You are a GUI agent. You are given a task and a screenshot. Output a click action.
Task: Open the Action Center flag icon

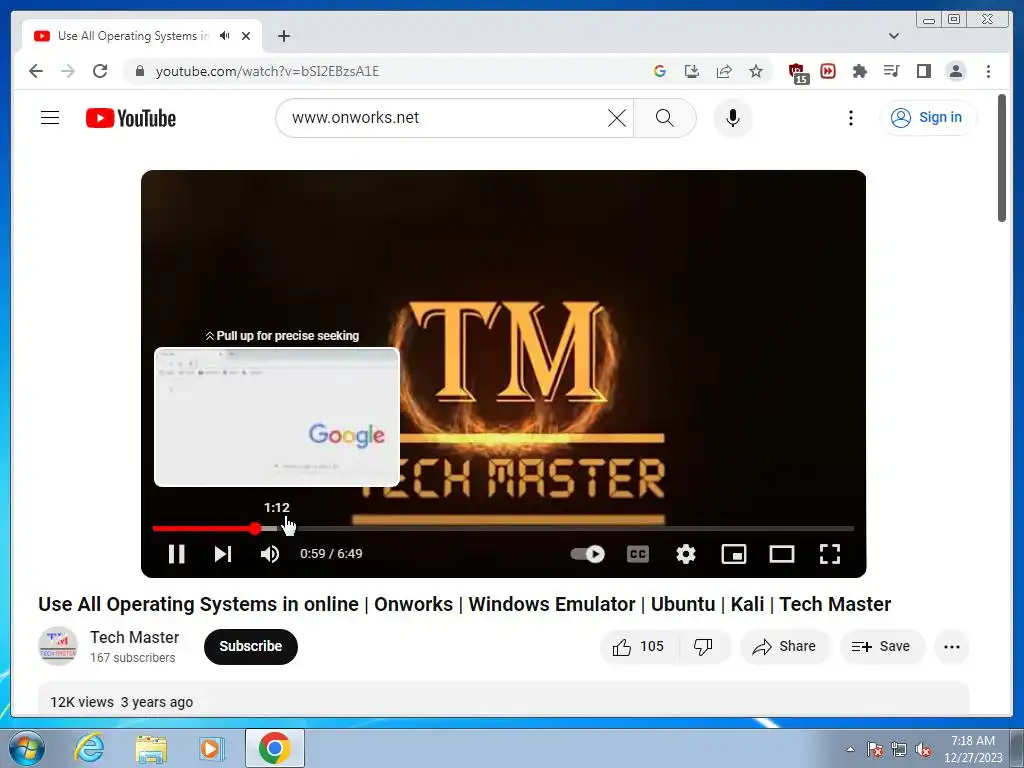coord(875,749)
